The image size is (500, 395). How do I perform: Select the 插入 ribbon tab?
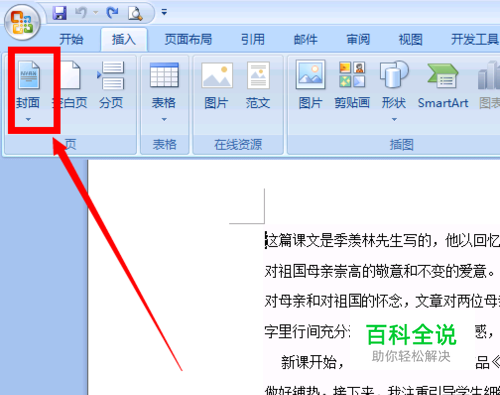pos(124,39)
